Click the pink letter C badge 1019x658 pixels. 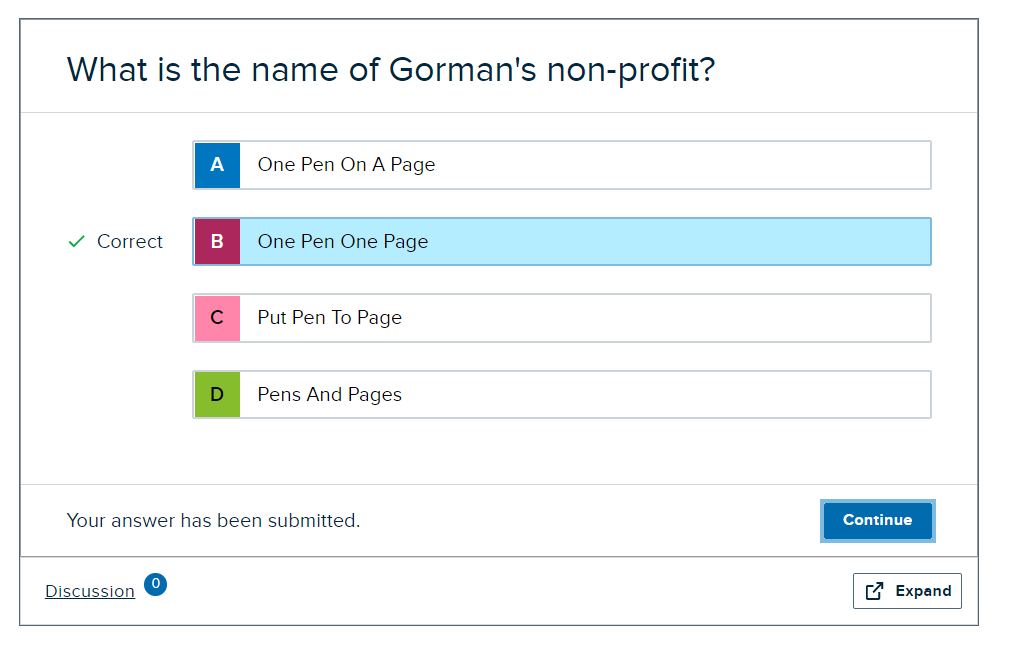[217, 318]
